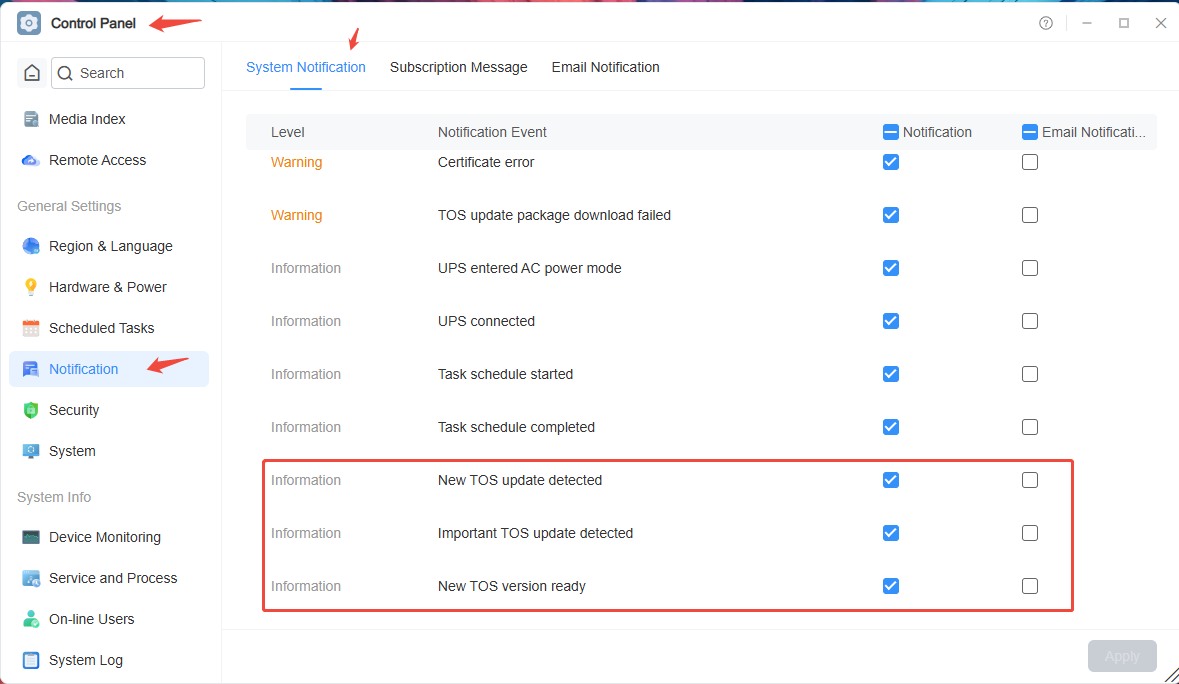1179x684 pixels.
Task: Click the Security shield icon
Action: click(31, 410)
